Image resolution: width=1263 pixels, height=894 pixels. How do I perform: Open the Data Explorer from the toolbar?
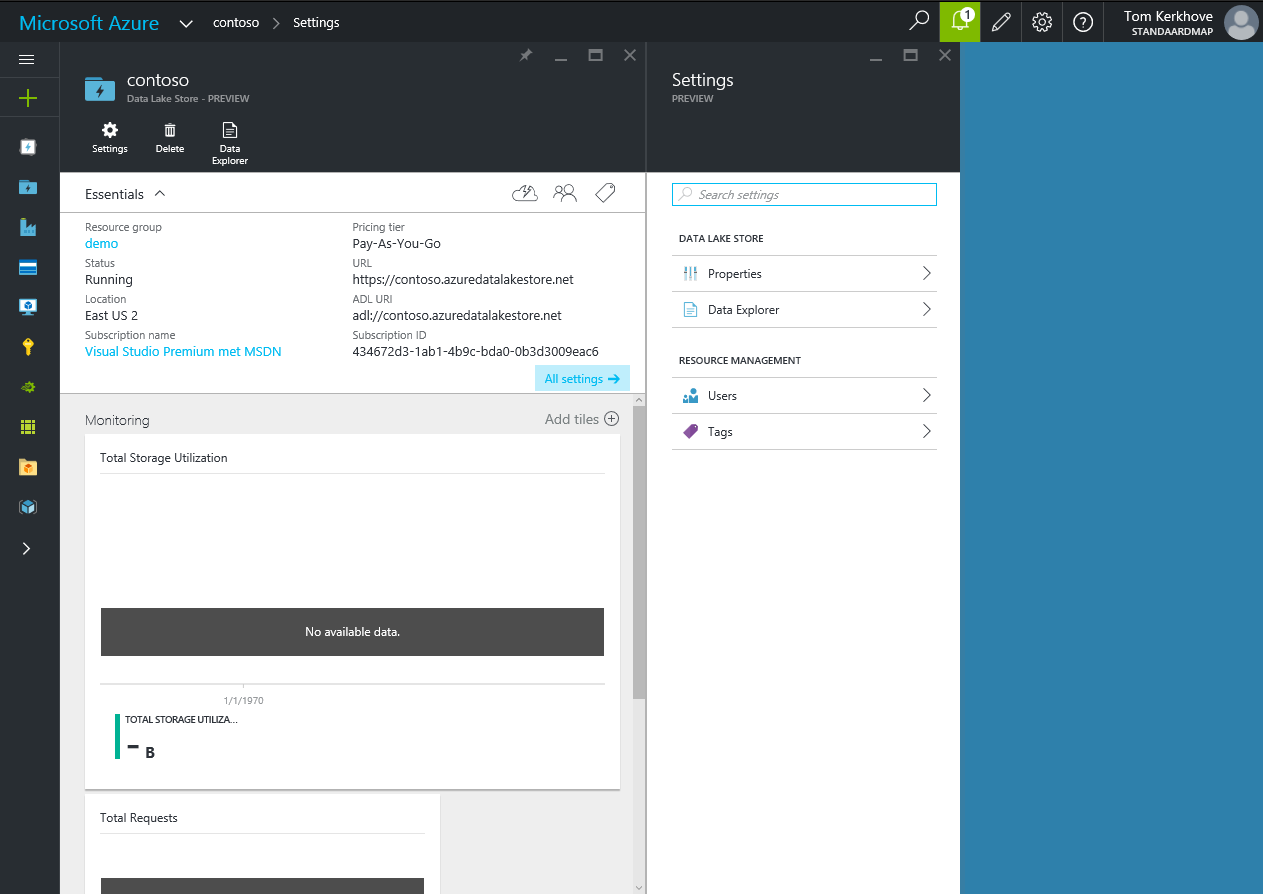pyautogui.click(x=229, y=138)
